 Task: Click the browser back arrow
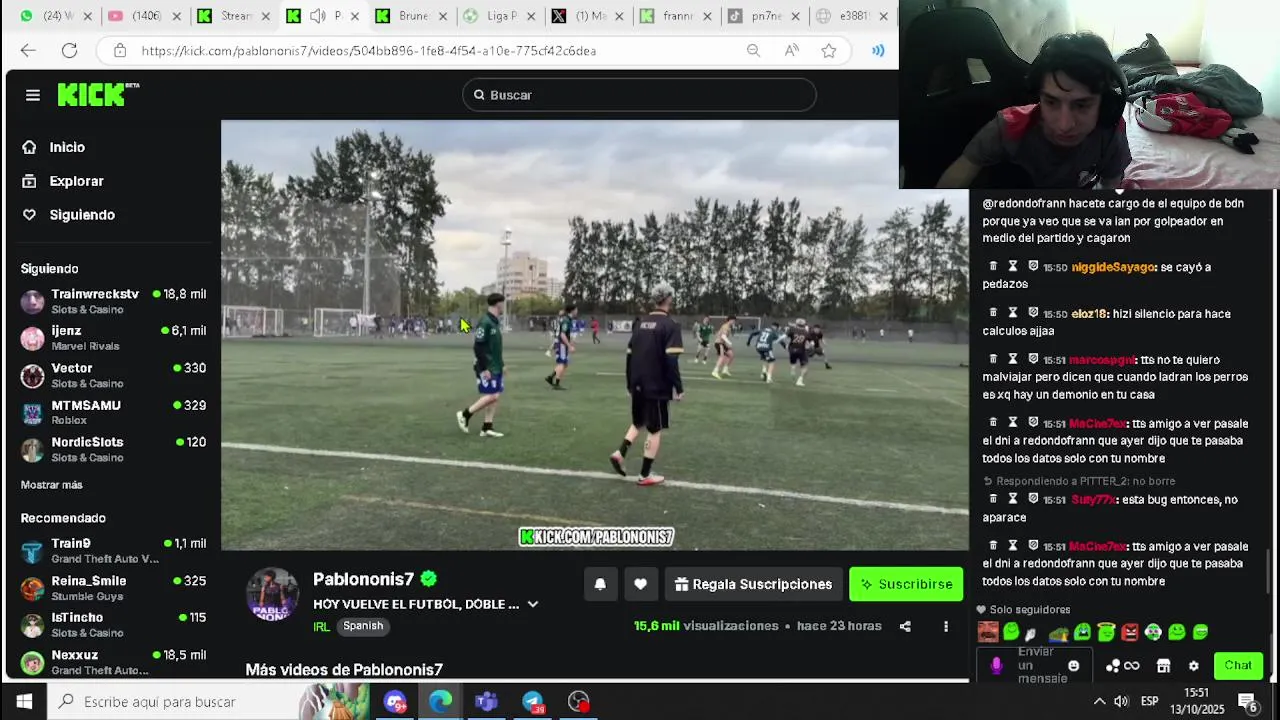click(28, 50)
